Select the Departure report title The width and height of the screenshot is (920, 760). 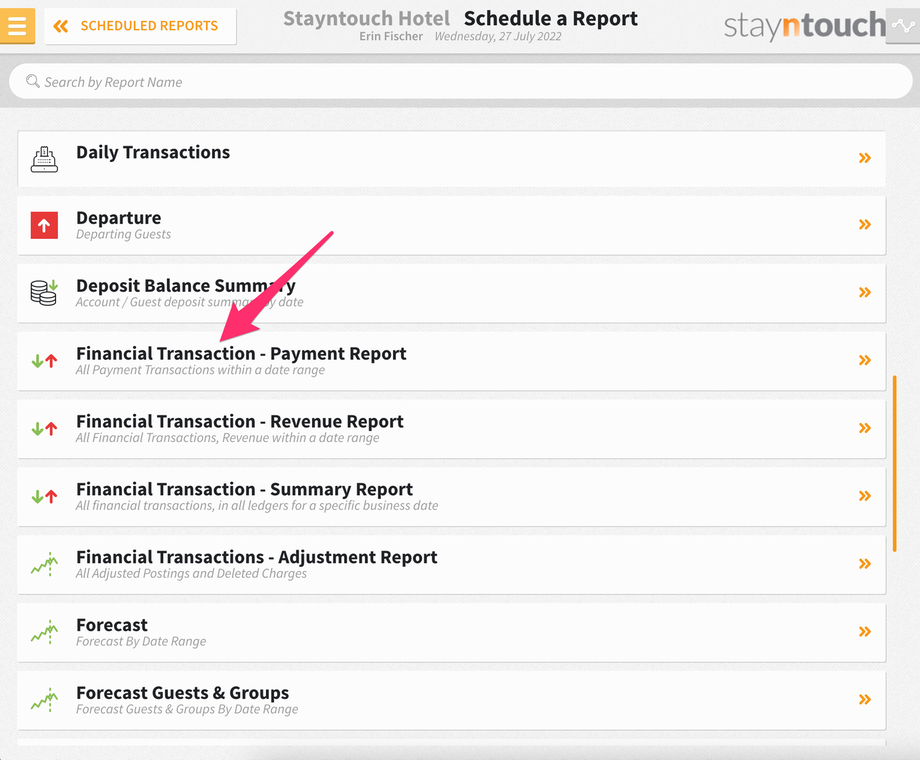(119, 218)
